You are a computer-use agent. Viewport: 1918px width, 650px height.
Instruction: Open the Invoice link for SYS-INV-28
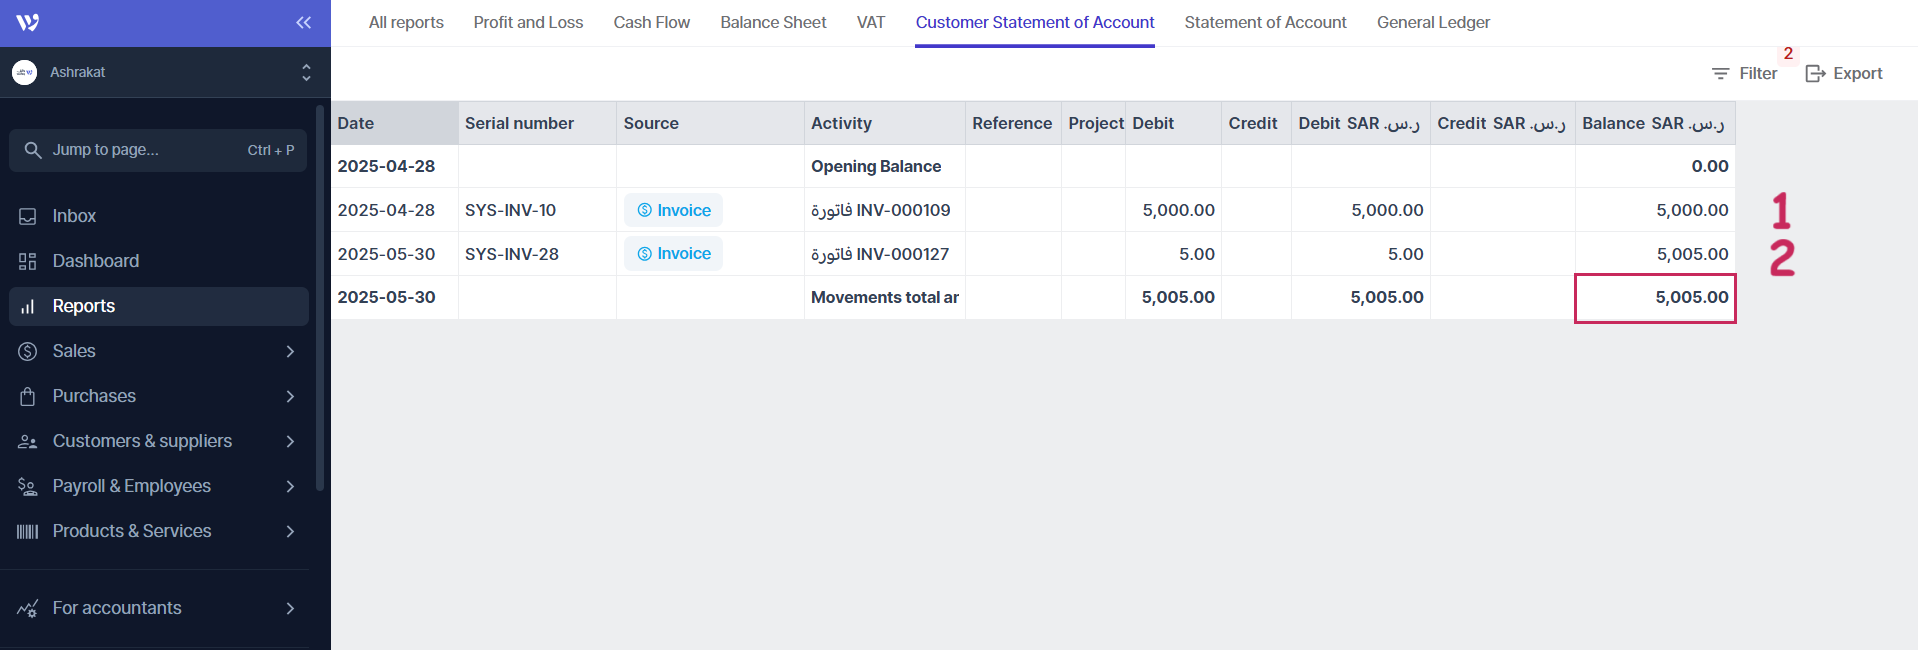pos(674,254)
